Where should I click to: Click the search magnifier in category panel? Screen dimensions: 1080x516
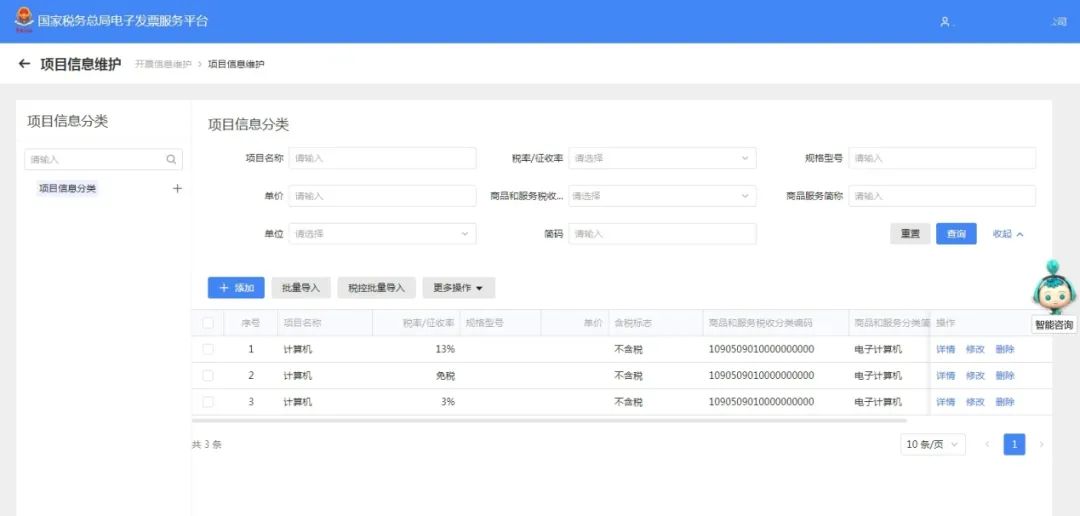(x=171, y=159)
